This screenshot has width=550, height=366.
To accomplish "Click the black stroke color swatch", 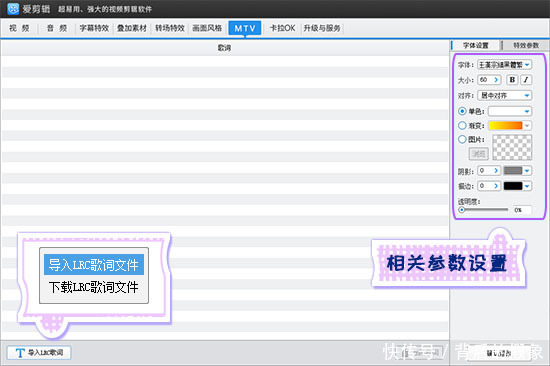I will [x=513, y=186].
